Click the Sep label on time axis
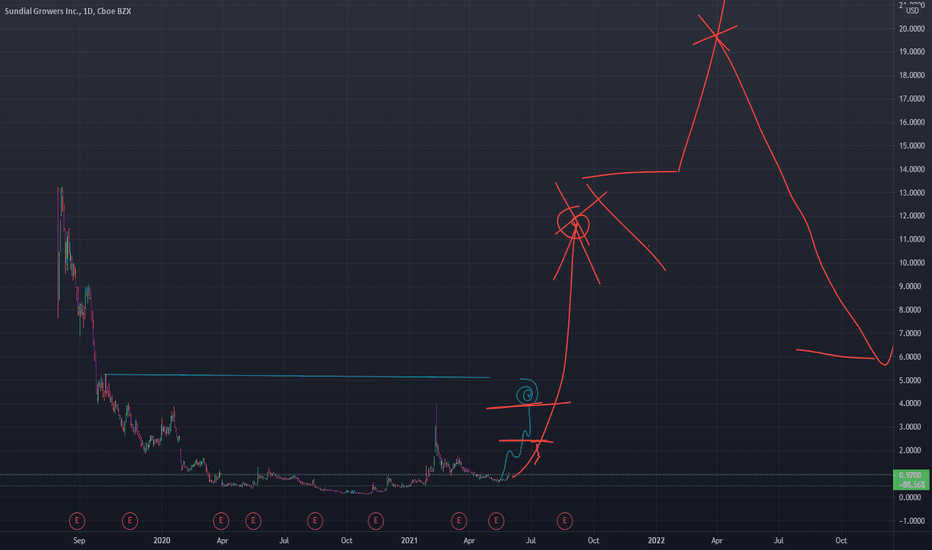This screenshot has height=550, width=932. point(79,540)
